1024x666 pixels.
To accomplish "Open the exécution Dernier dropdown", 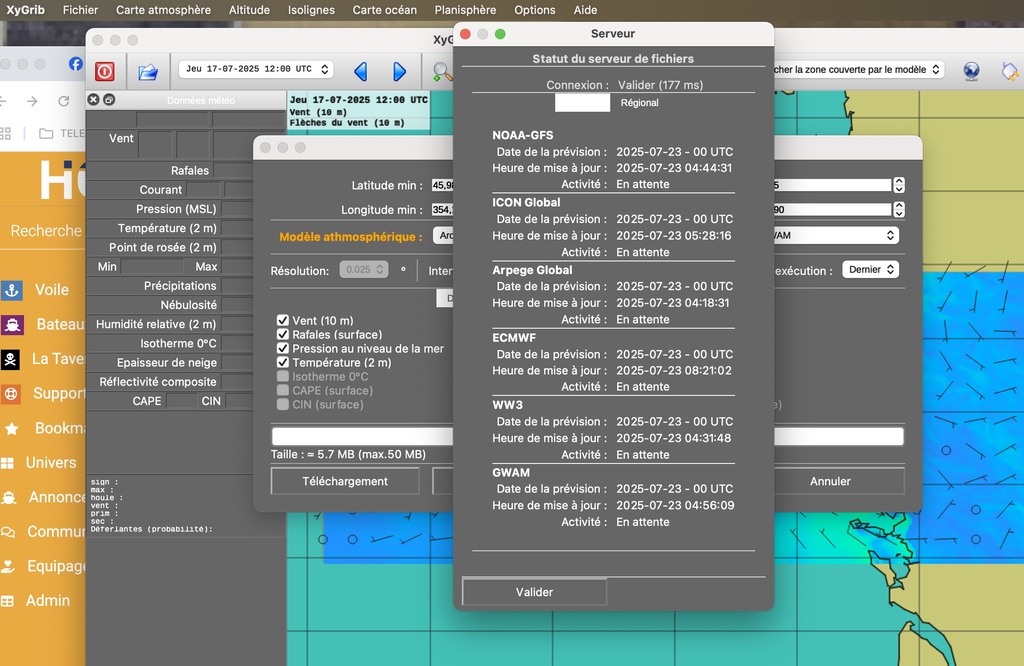I will pos(871,269).
